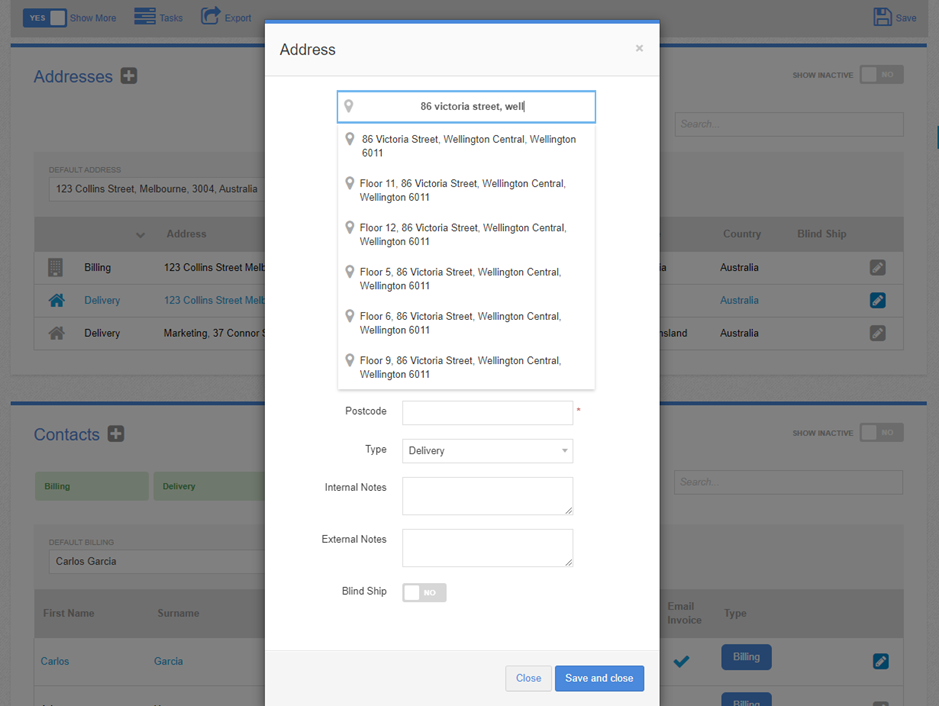The height and width of the screenshot is (706, 939).
Task: Select the Billing contacts filter tab
Action: point(92,486)
